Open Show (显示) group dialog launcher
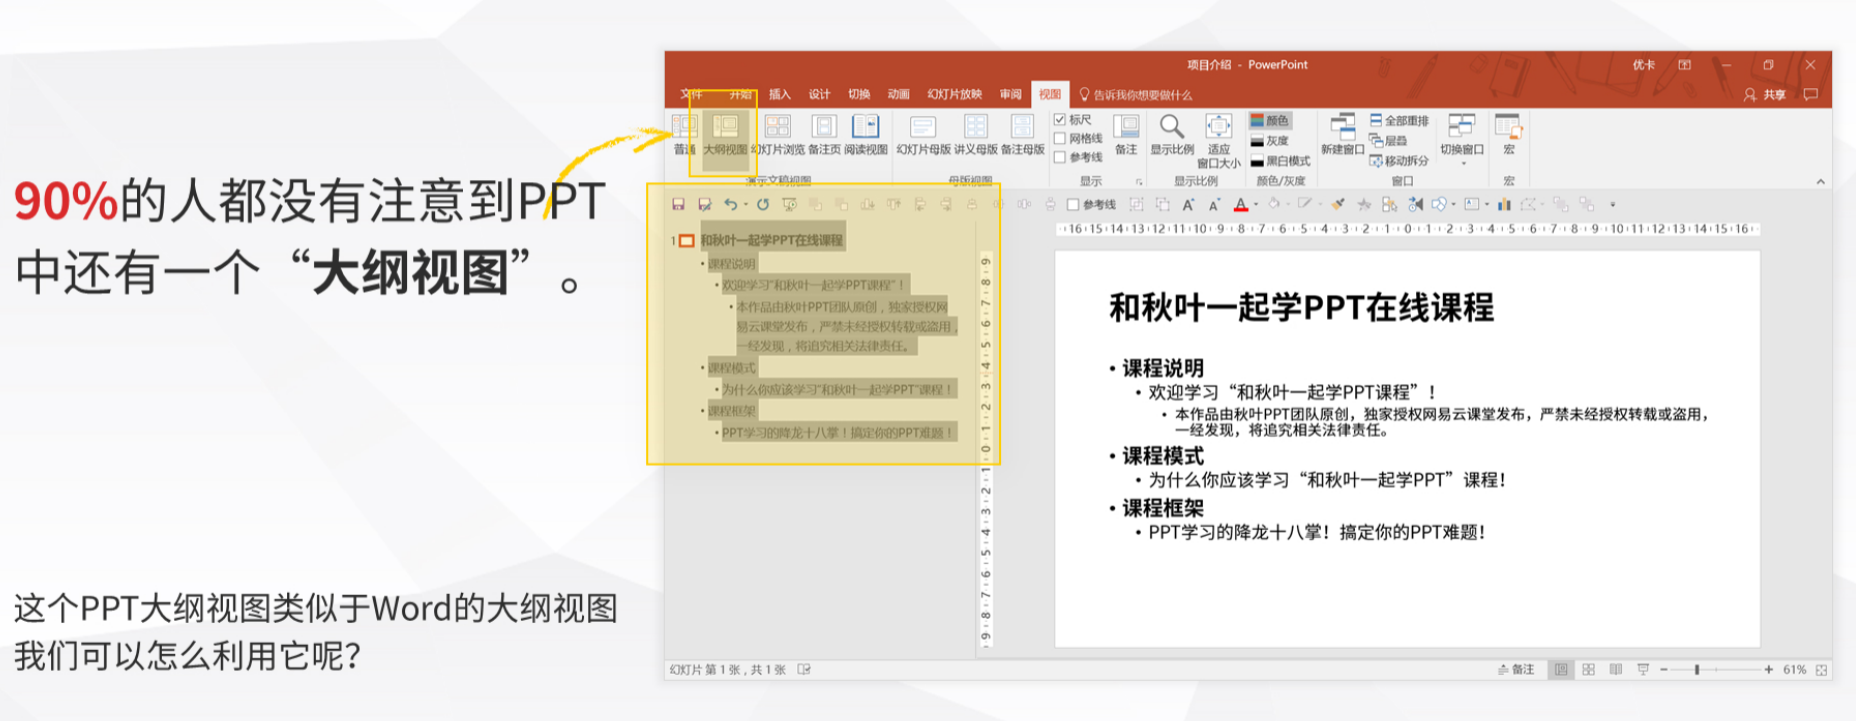This screenshot has height=721, width=1856. click(x=1139, y=182)
